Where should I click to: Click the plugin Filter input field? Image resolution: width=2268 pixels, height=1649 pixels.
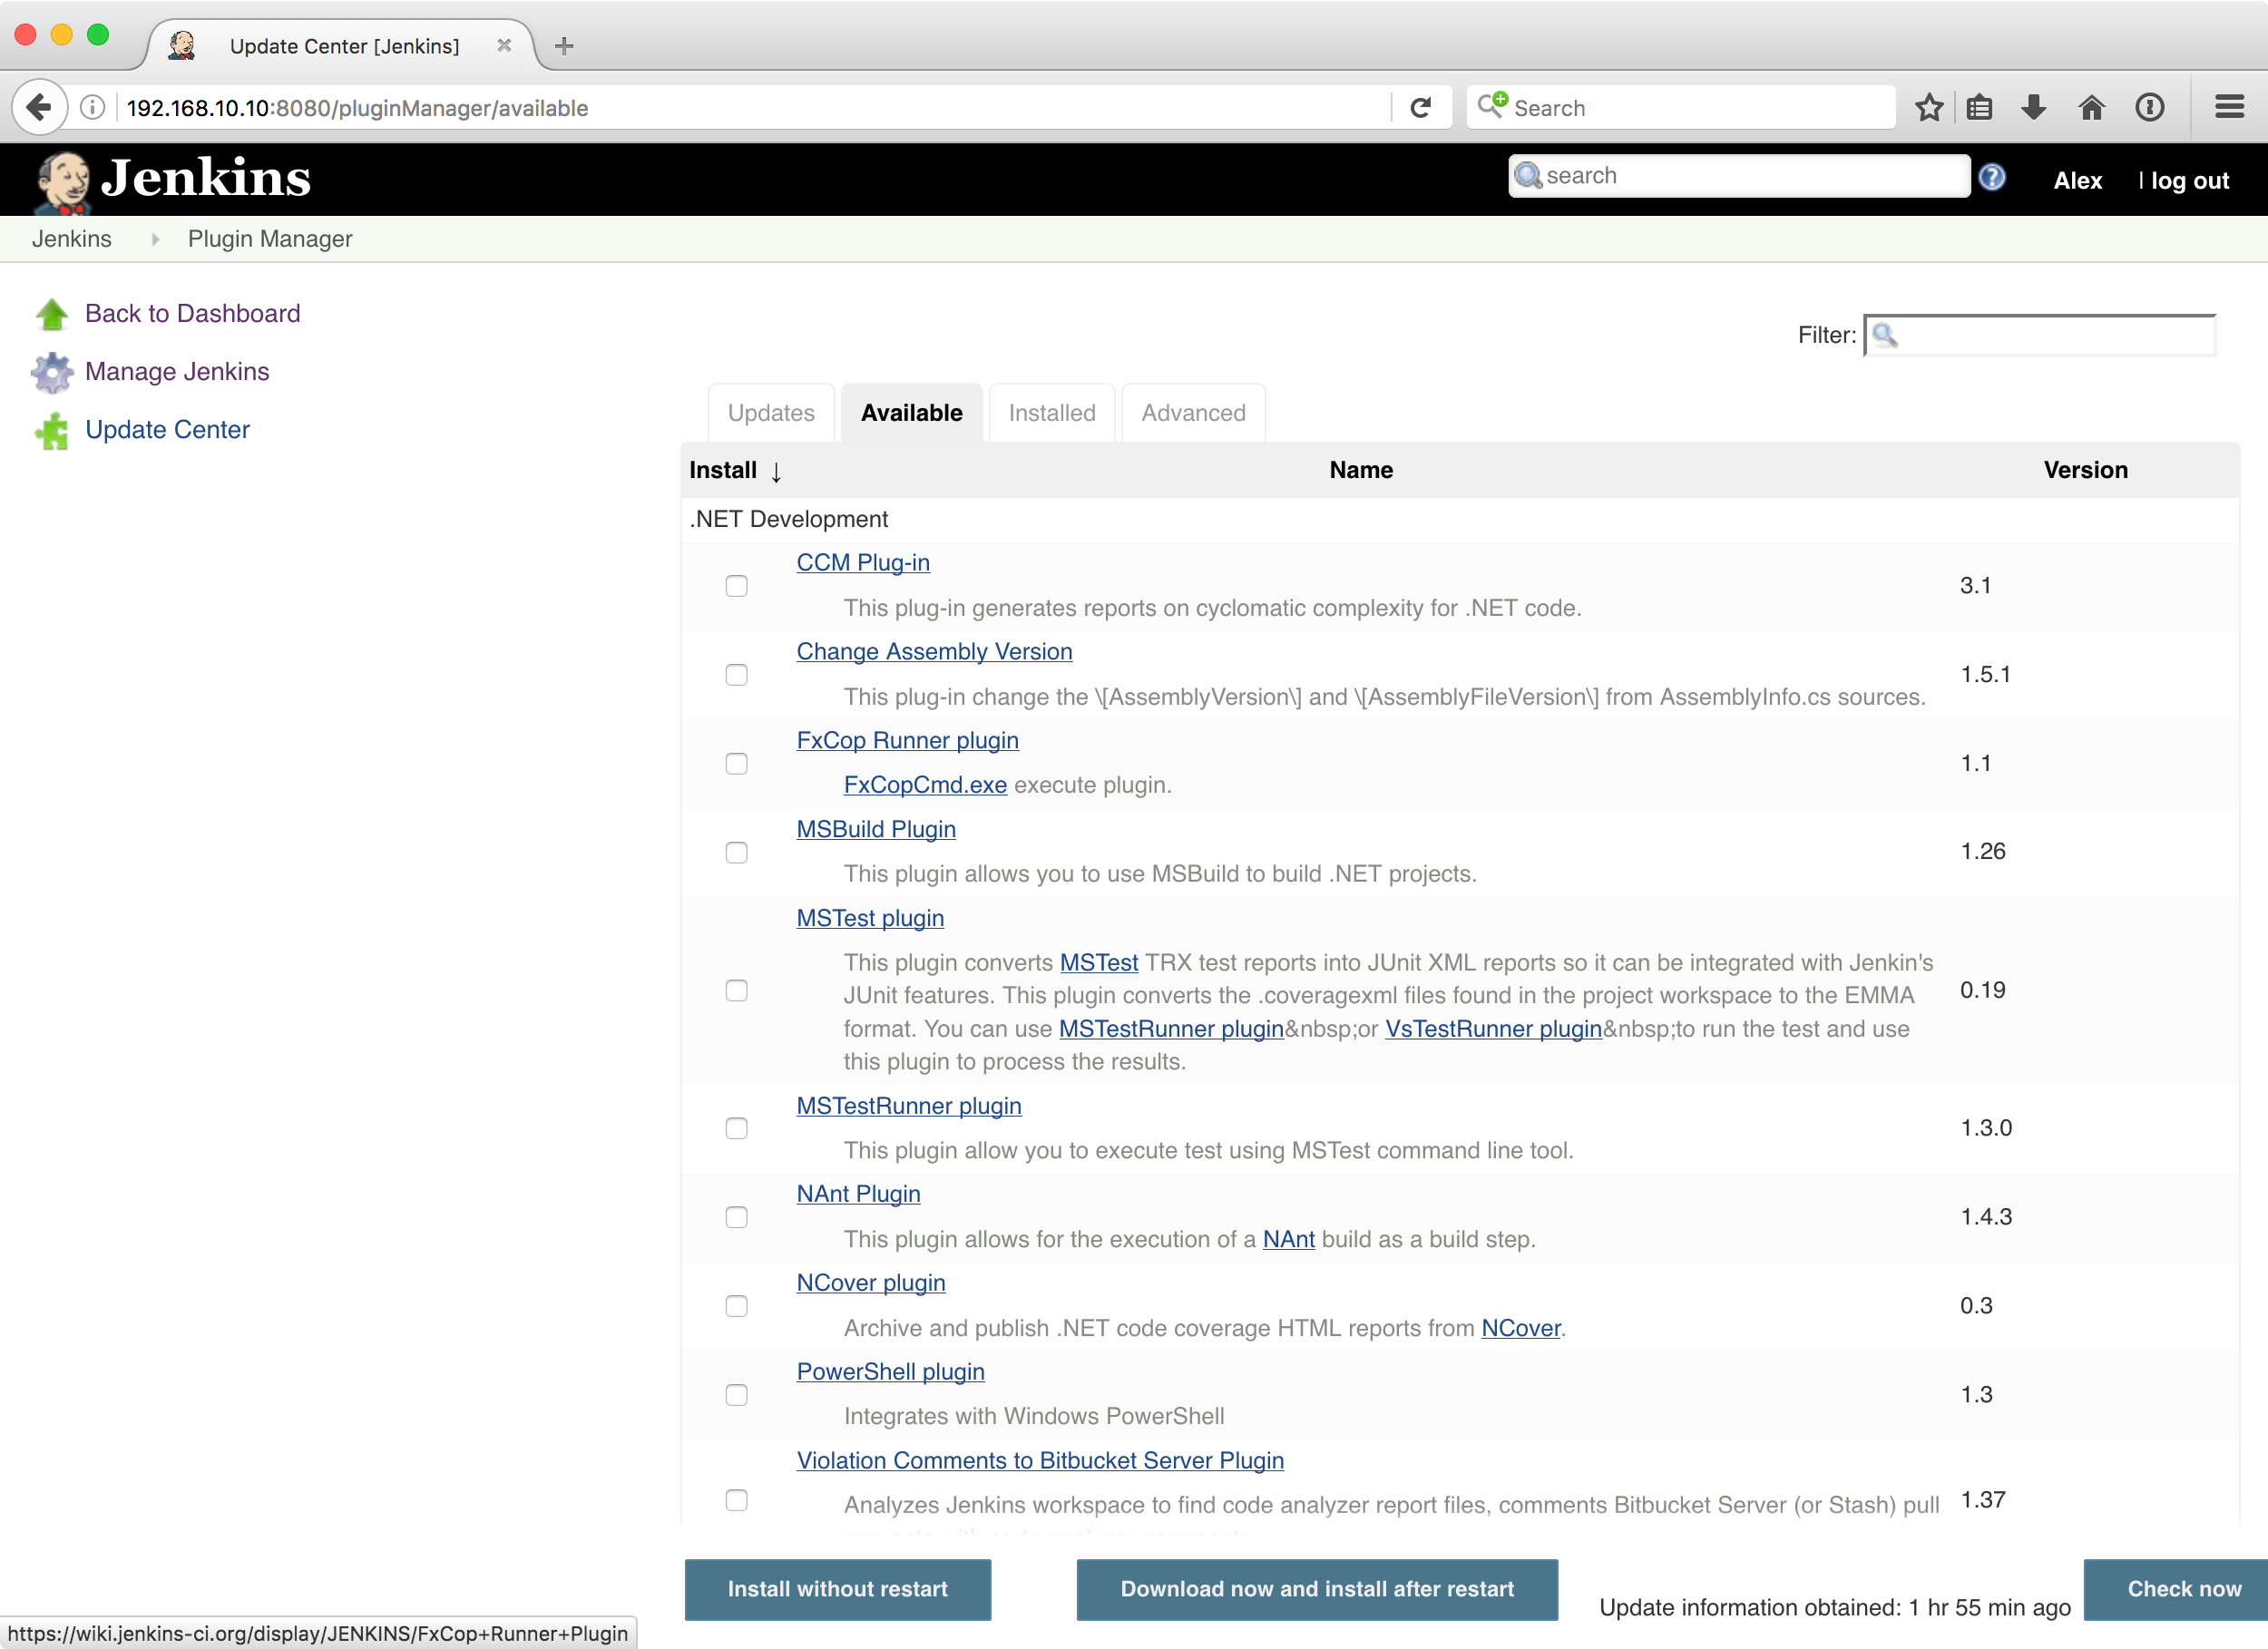2040,335
